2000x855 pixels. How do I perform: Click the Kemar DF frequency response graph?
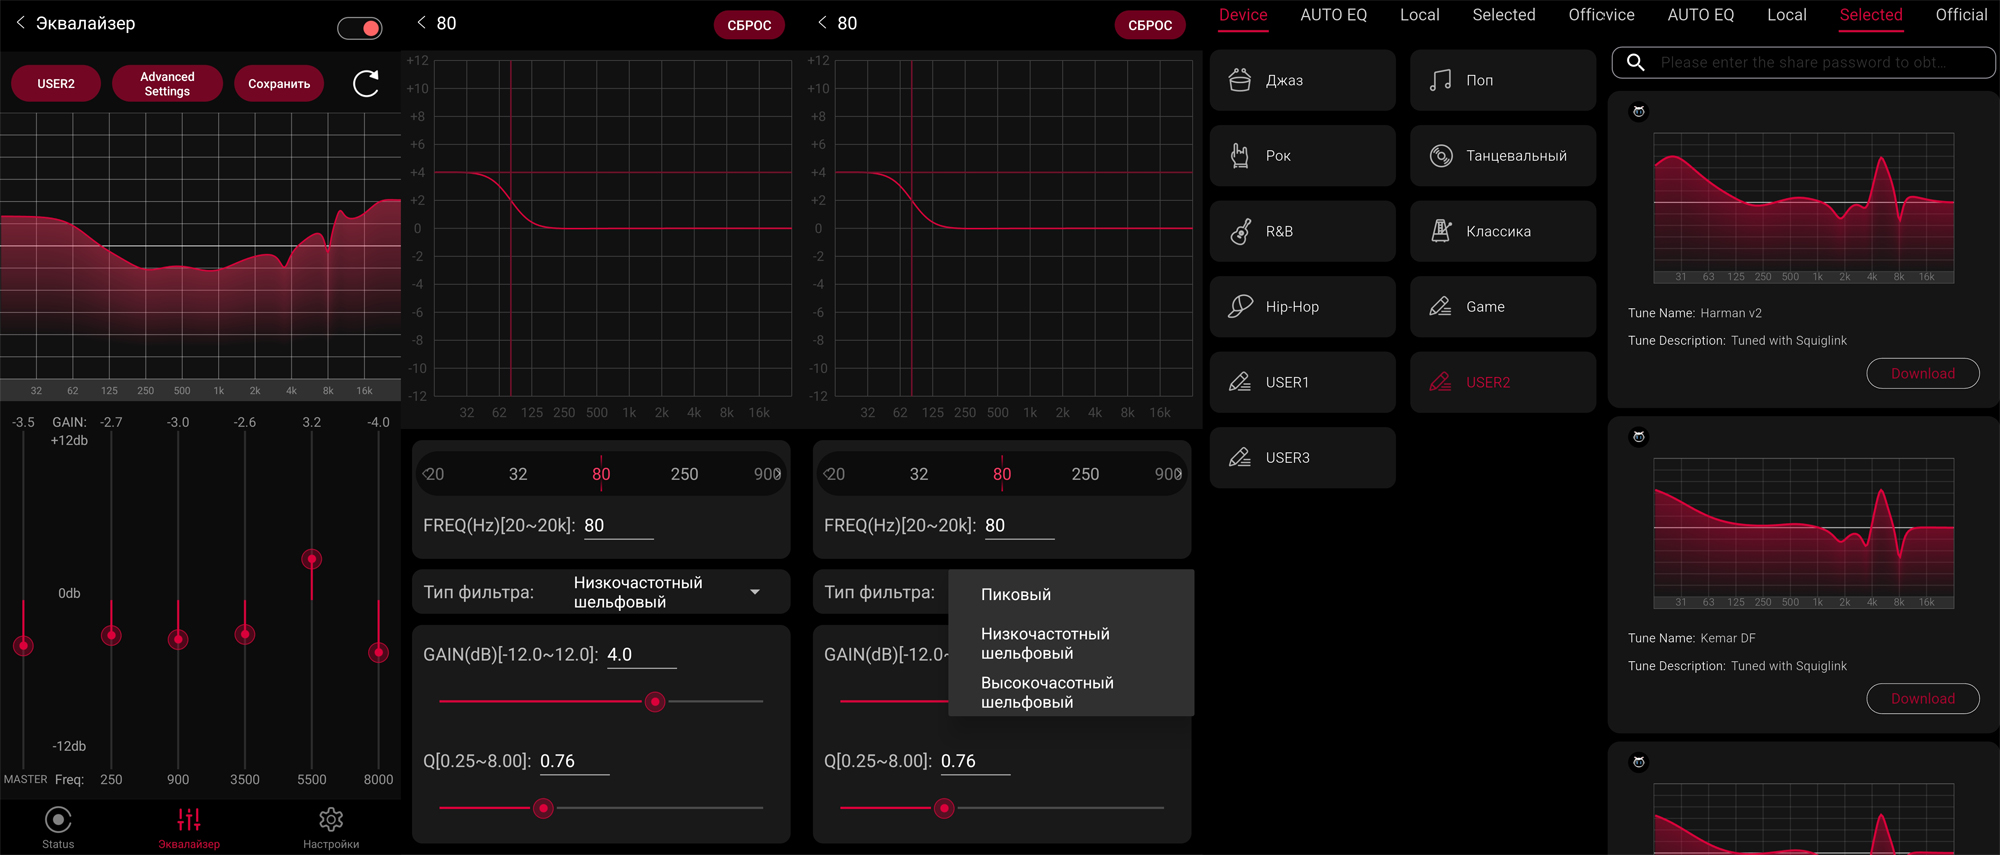(x=1803, y=533)
